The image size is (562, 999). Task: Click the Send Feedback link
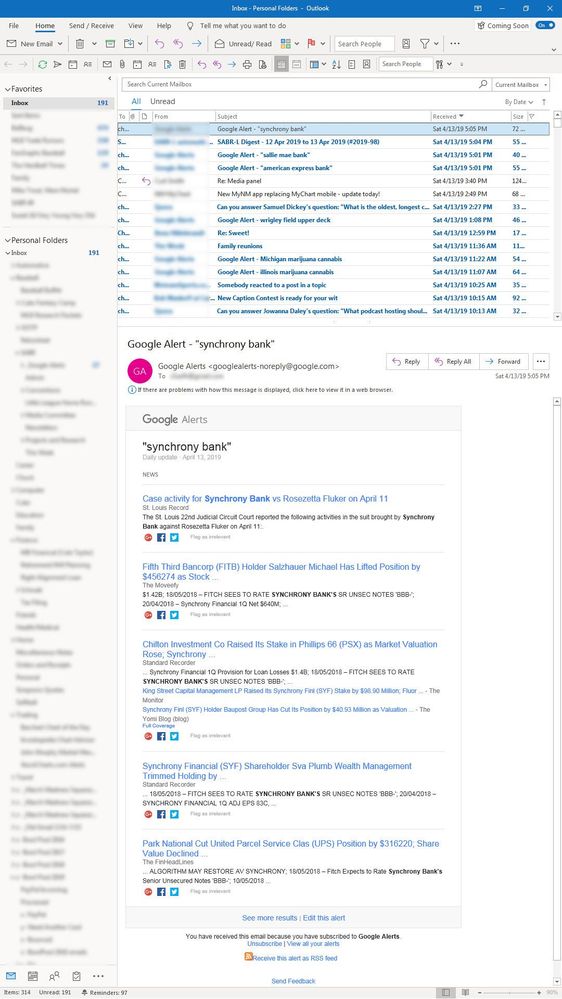(293, 981)
